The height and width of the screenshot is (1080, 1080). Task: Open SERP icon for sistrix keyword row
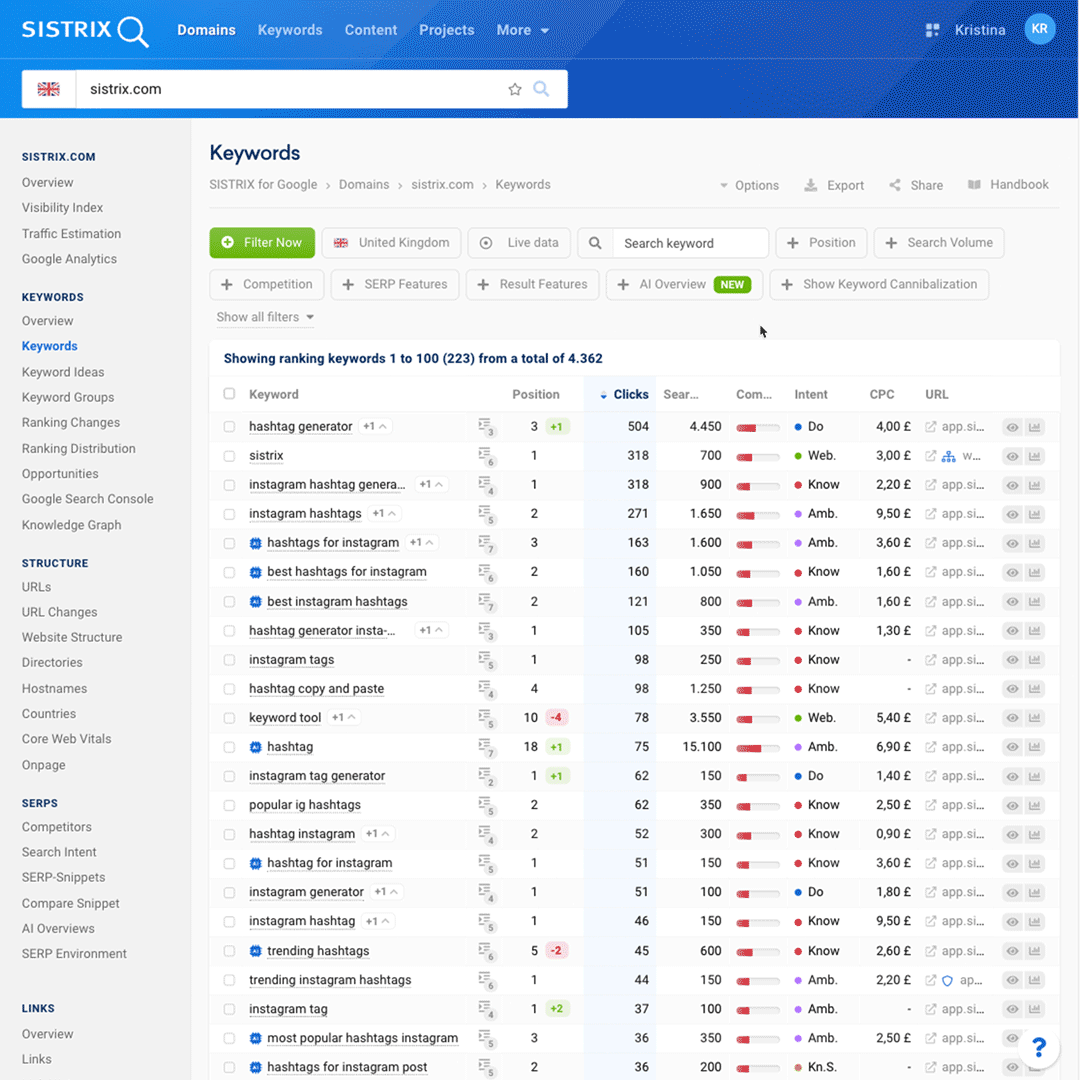click(x=486, y=456)
